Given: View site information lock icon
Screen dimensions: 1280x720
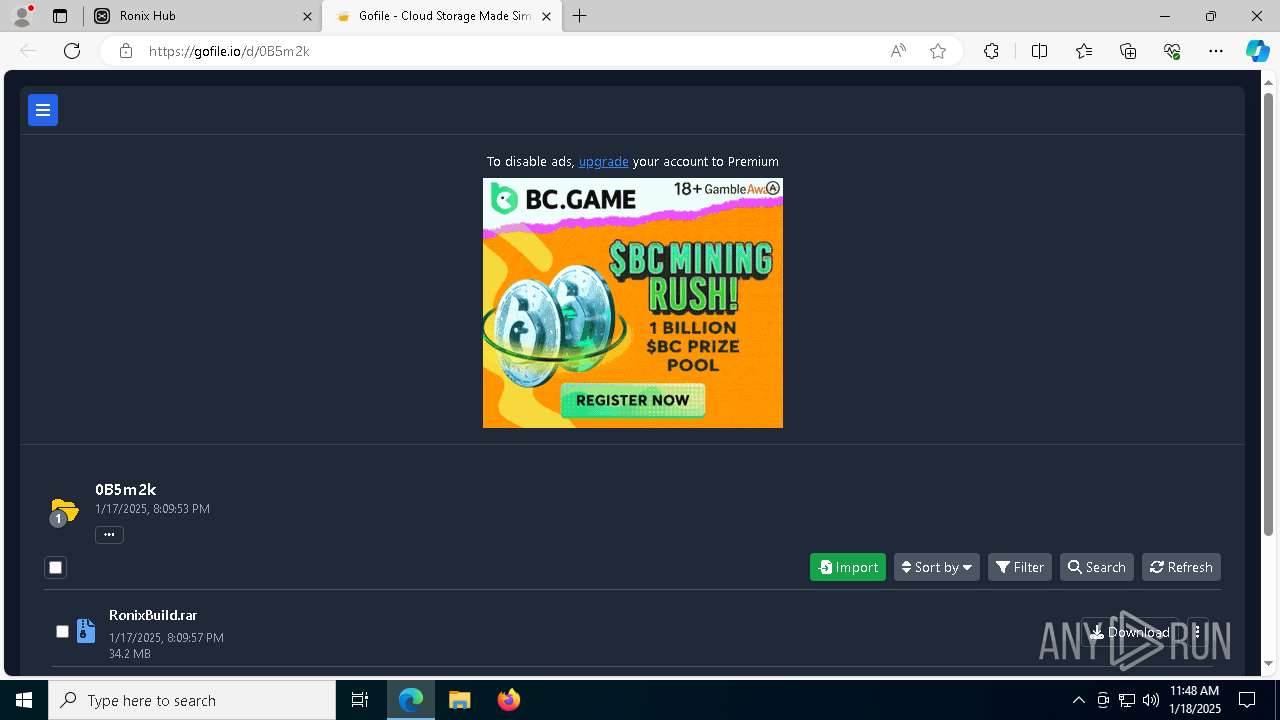Looking at the screenshot, I should click(125, 51).
